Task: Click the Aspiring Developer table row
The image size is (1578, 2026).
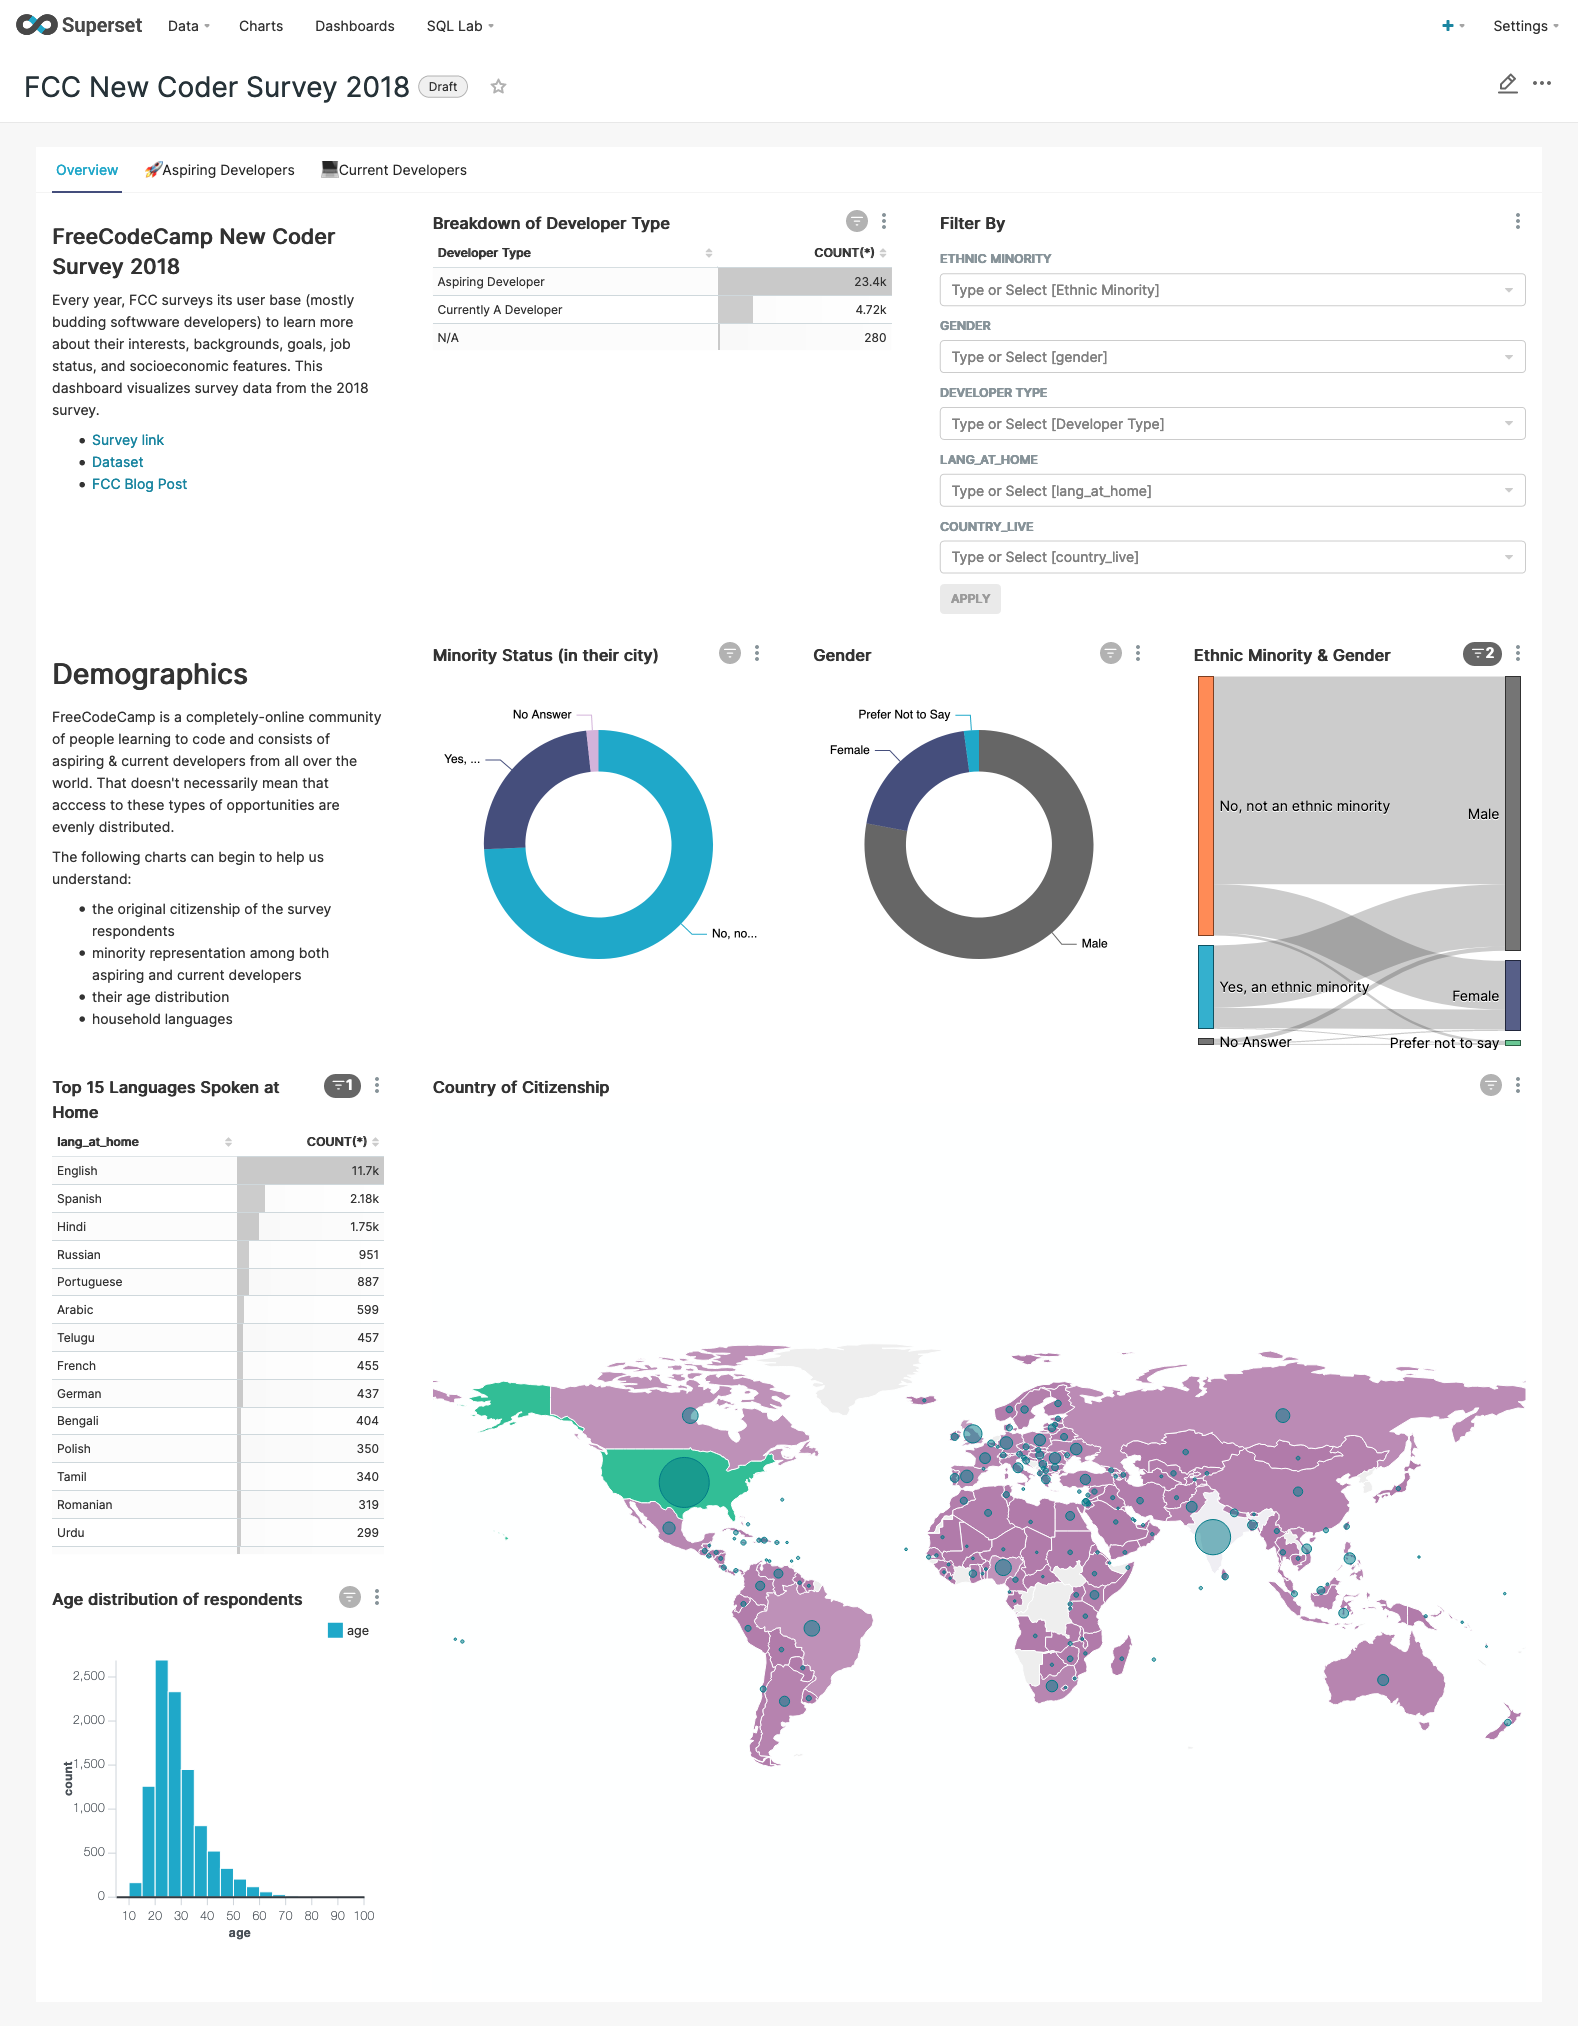Action: click(x=662, y=282)
